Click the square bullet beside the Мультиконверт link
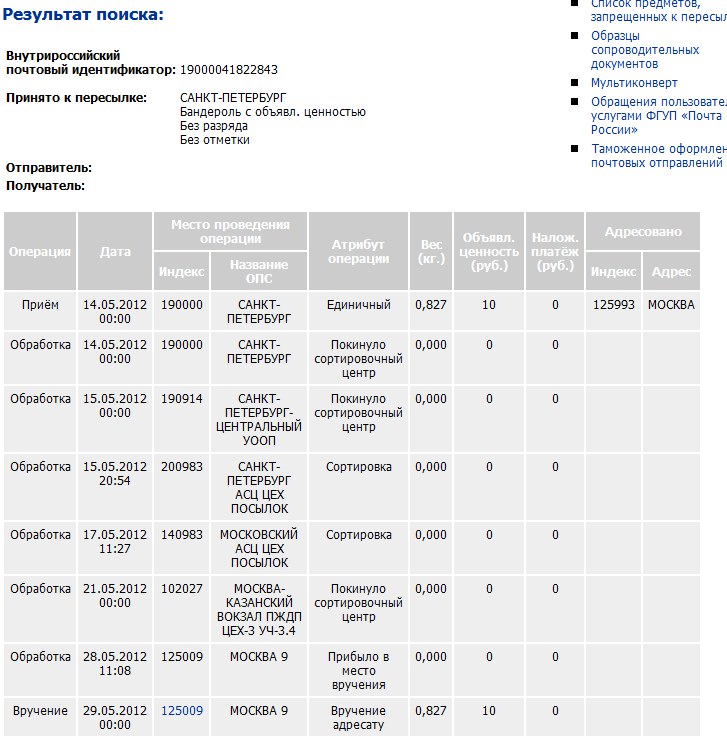Viewport: 727px width, 752px height. [x=575, y=83]
